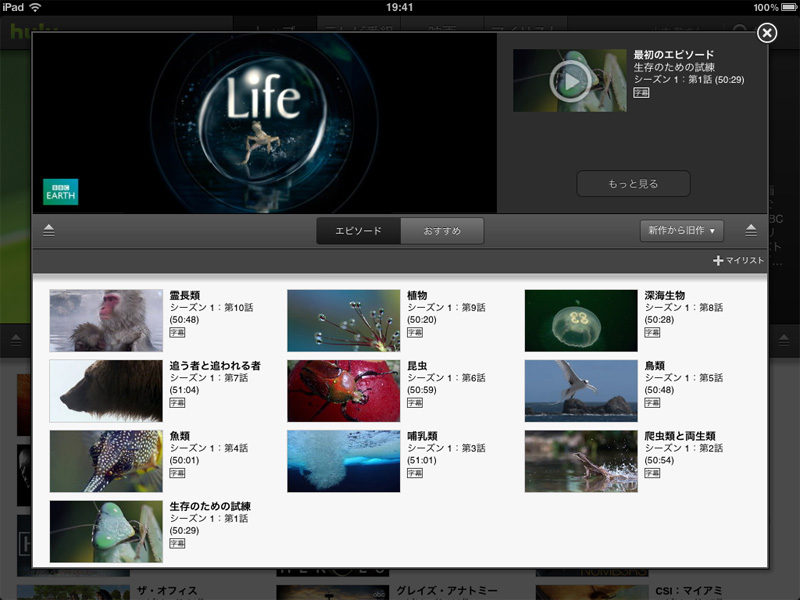
Task: Tap the battery indicator in status bar
Action: point(789,7)
